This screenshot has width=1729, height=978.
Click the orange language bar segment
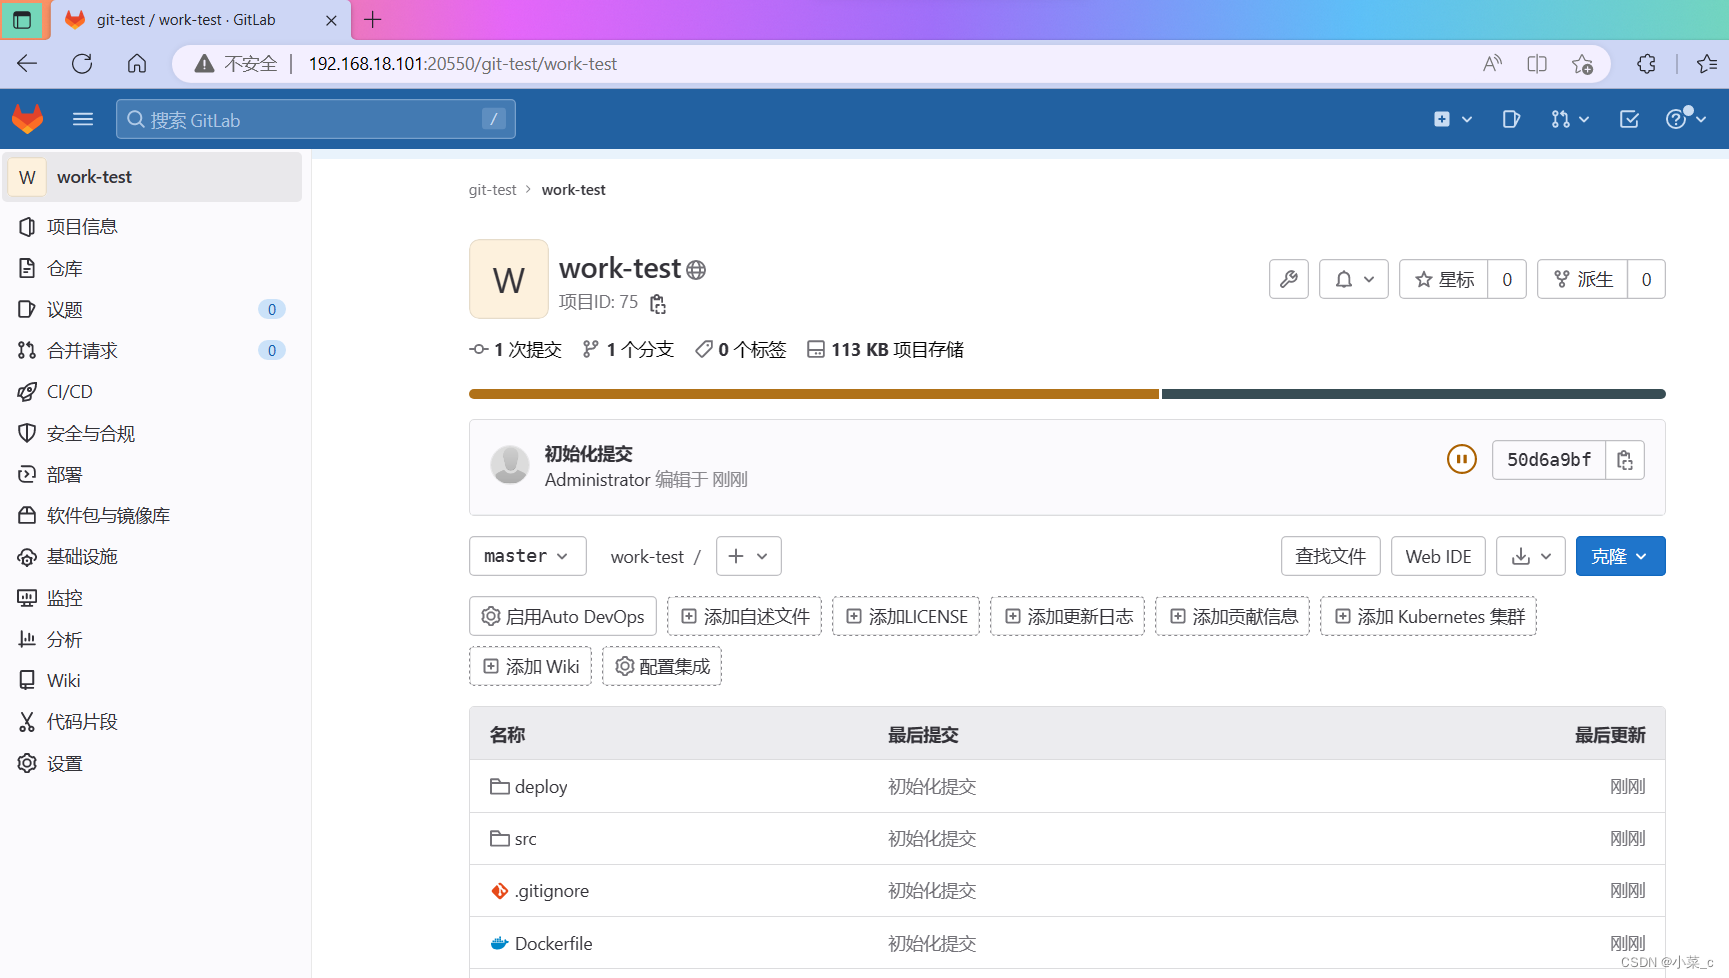point(814,394)
